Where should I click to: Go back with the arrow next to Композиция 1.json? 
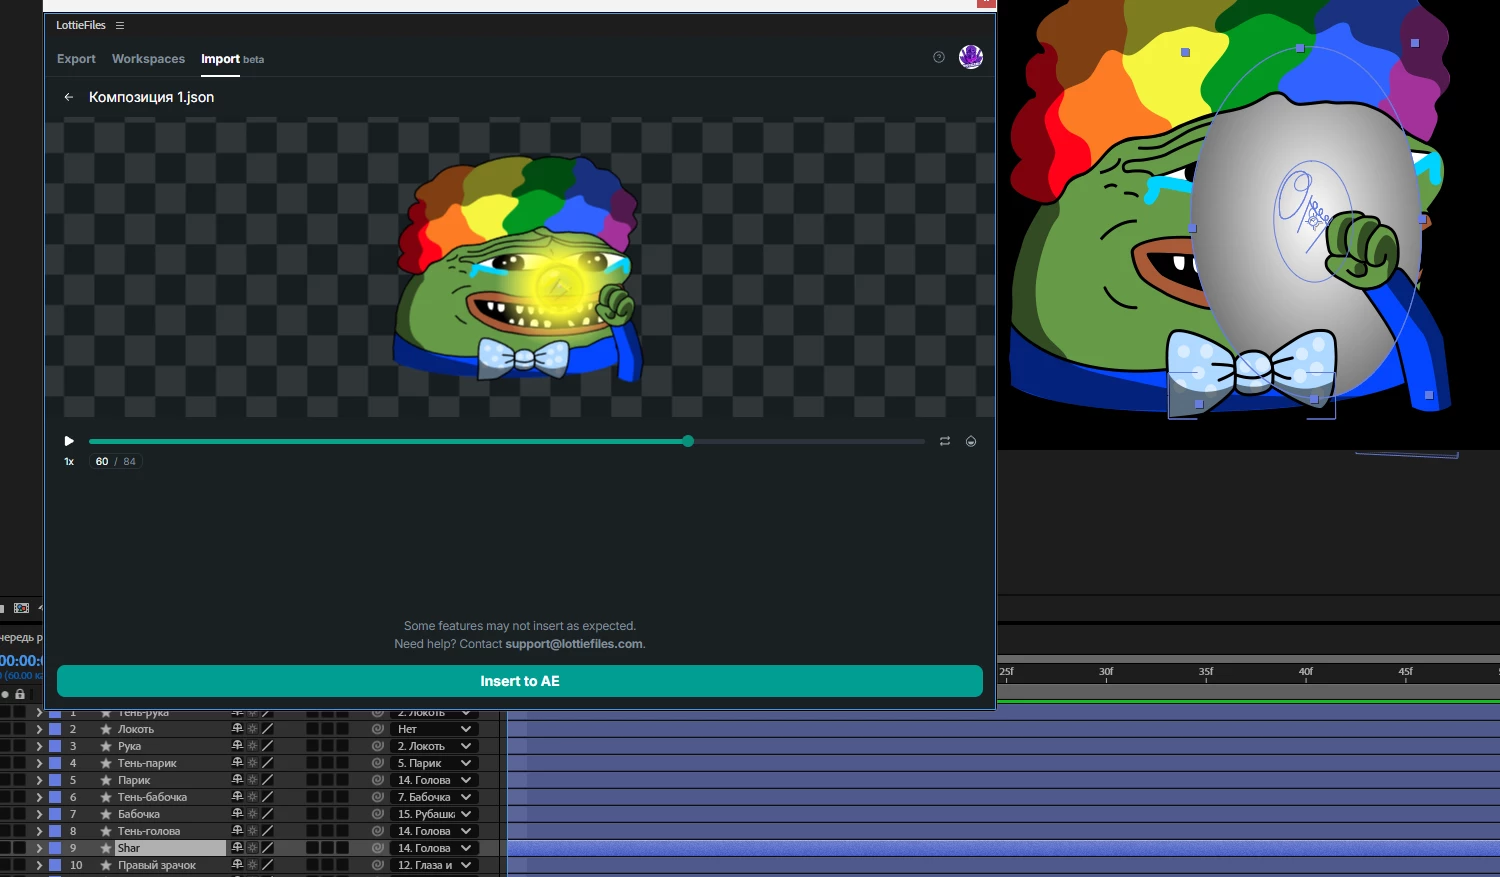[x=69, y=97]
